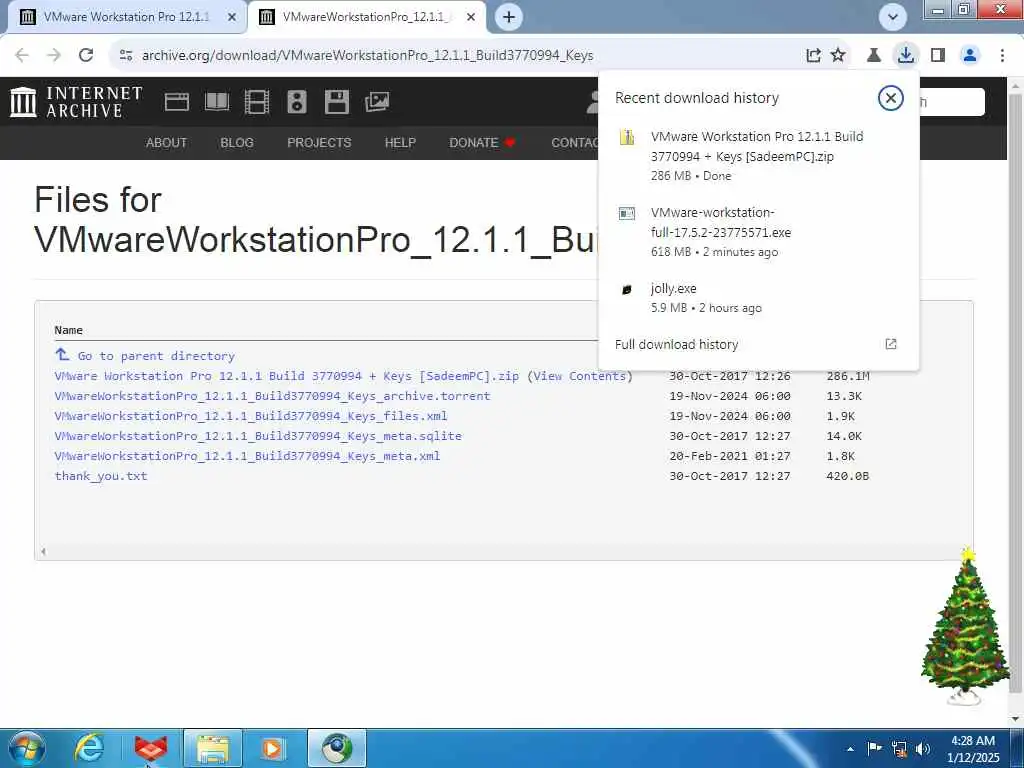
Task: Go back with the browser back arrow
Action: click(22, 56)
